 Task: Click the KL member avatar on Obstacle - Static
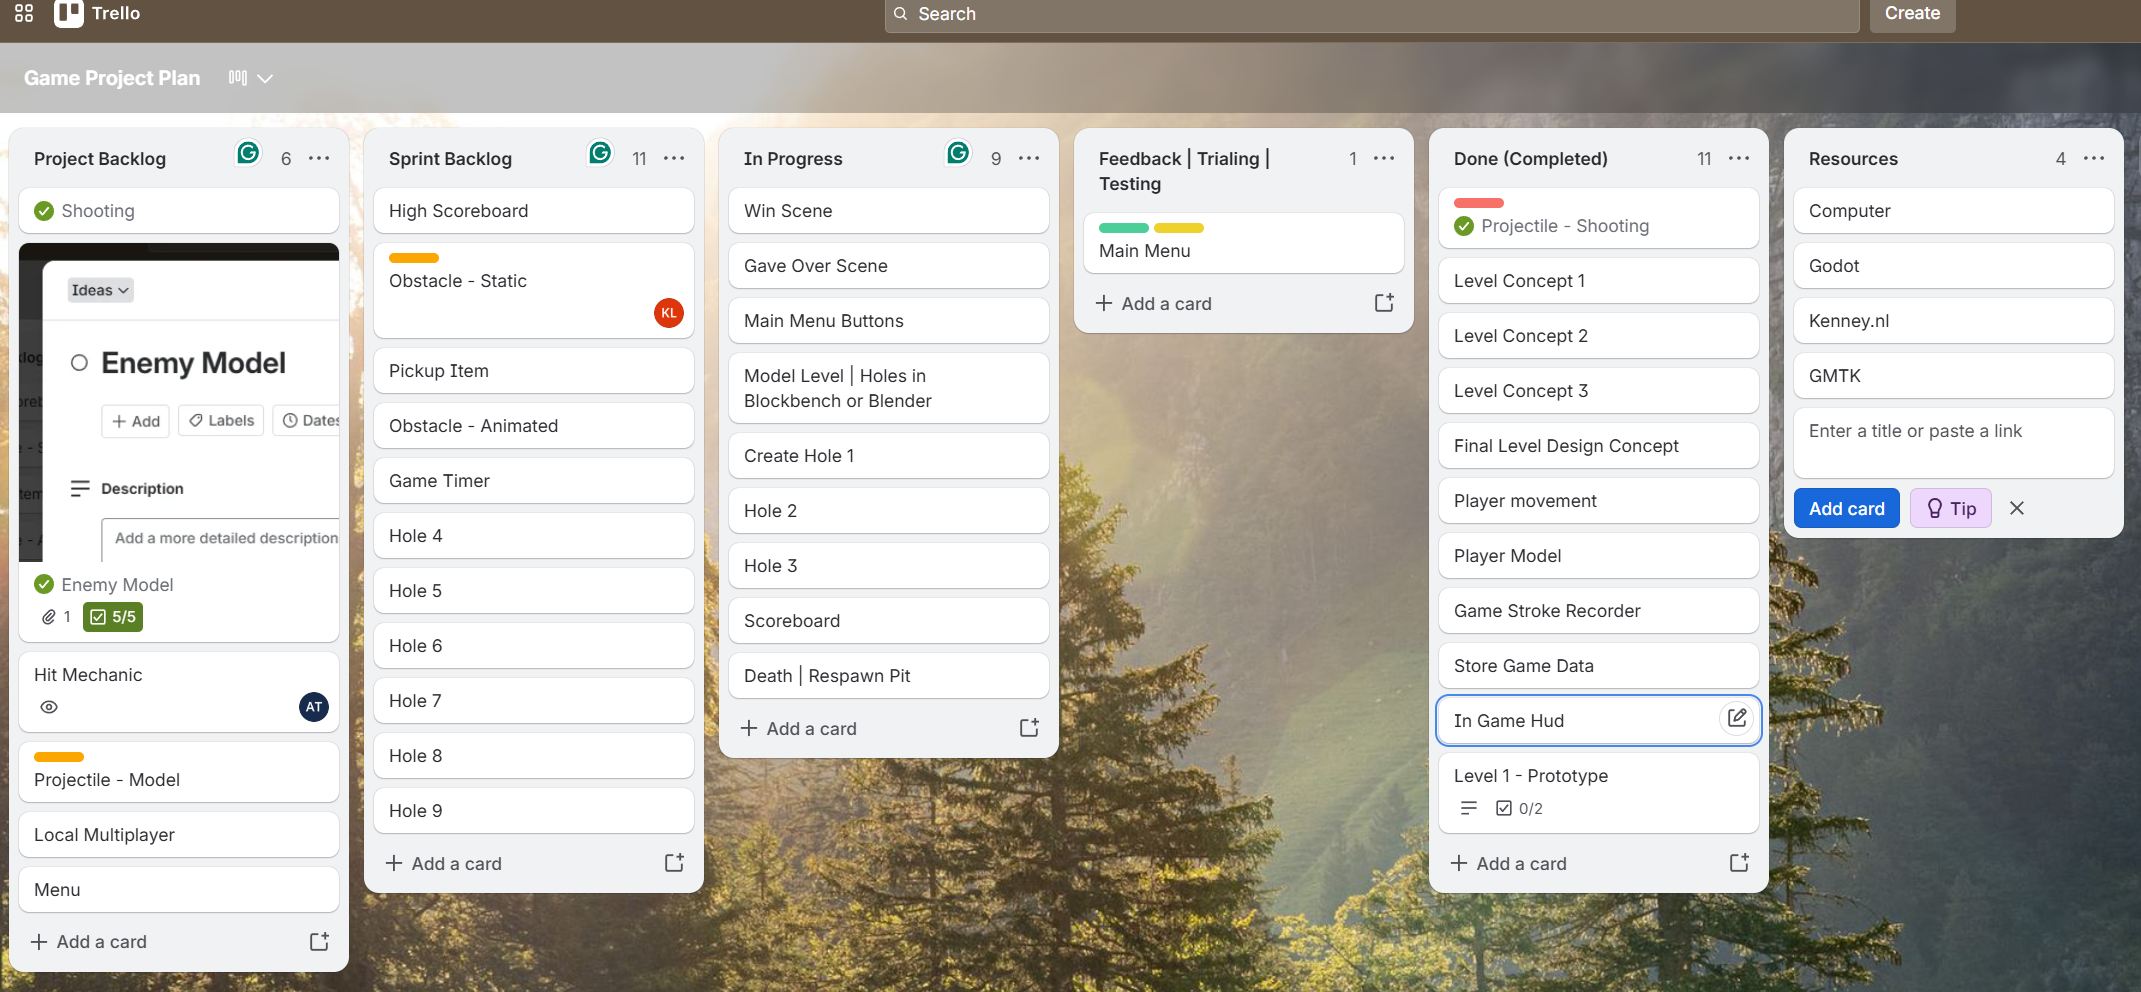pyautogui.click(x=669, y=313)
